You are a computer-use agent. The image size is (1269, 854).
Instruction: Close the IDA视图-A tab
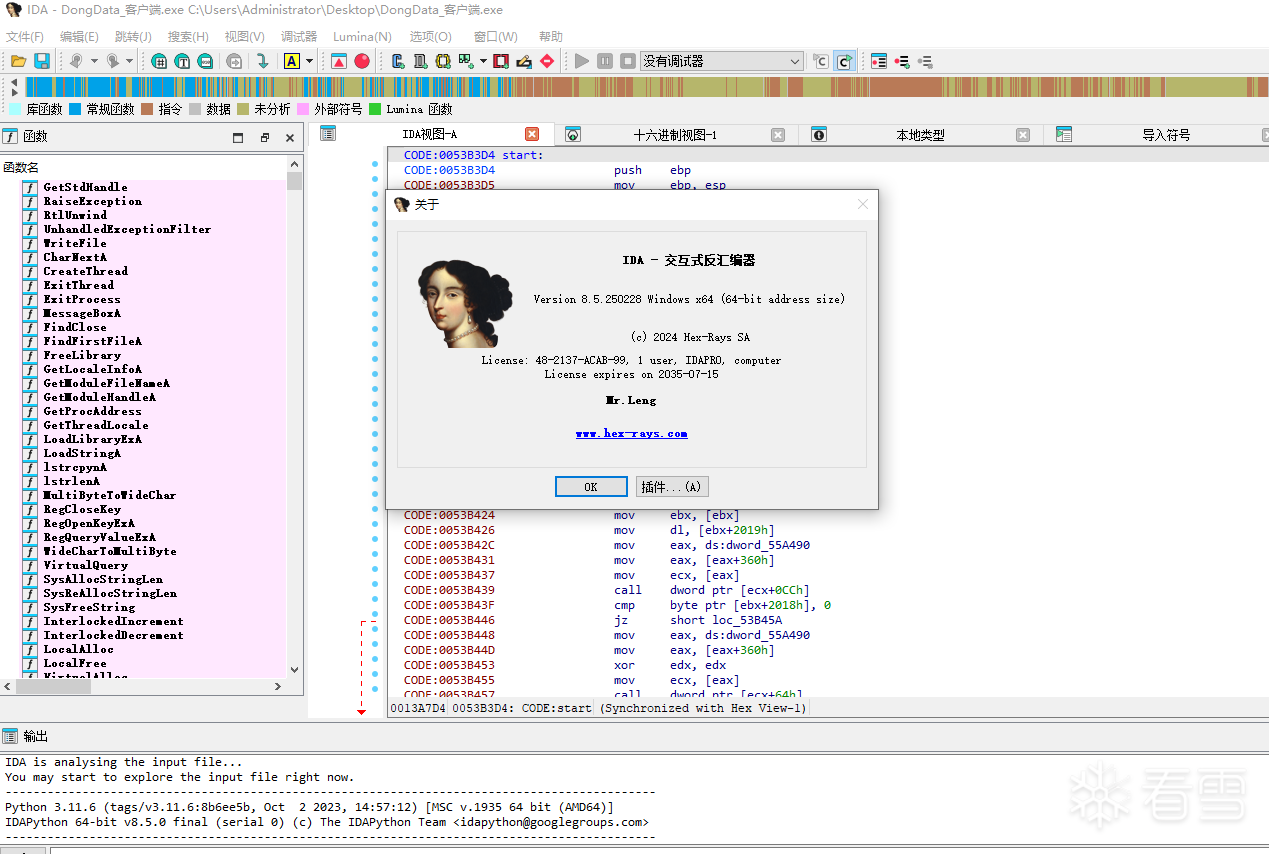point(532,134)
